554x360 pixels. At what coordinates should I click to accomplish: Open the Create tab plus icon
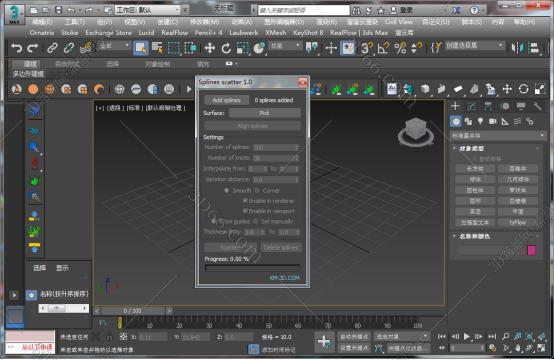point(455,106)
